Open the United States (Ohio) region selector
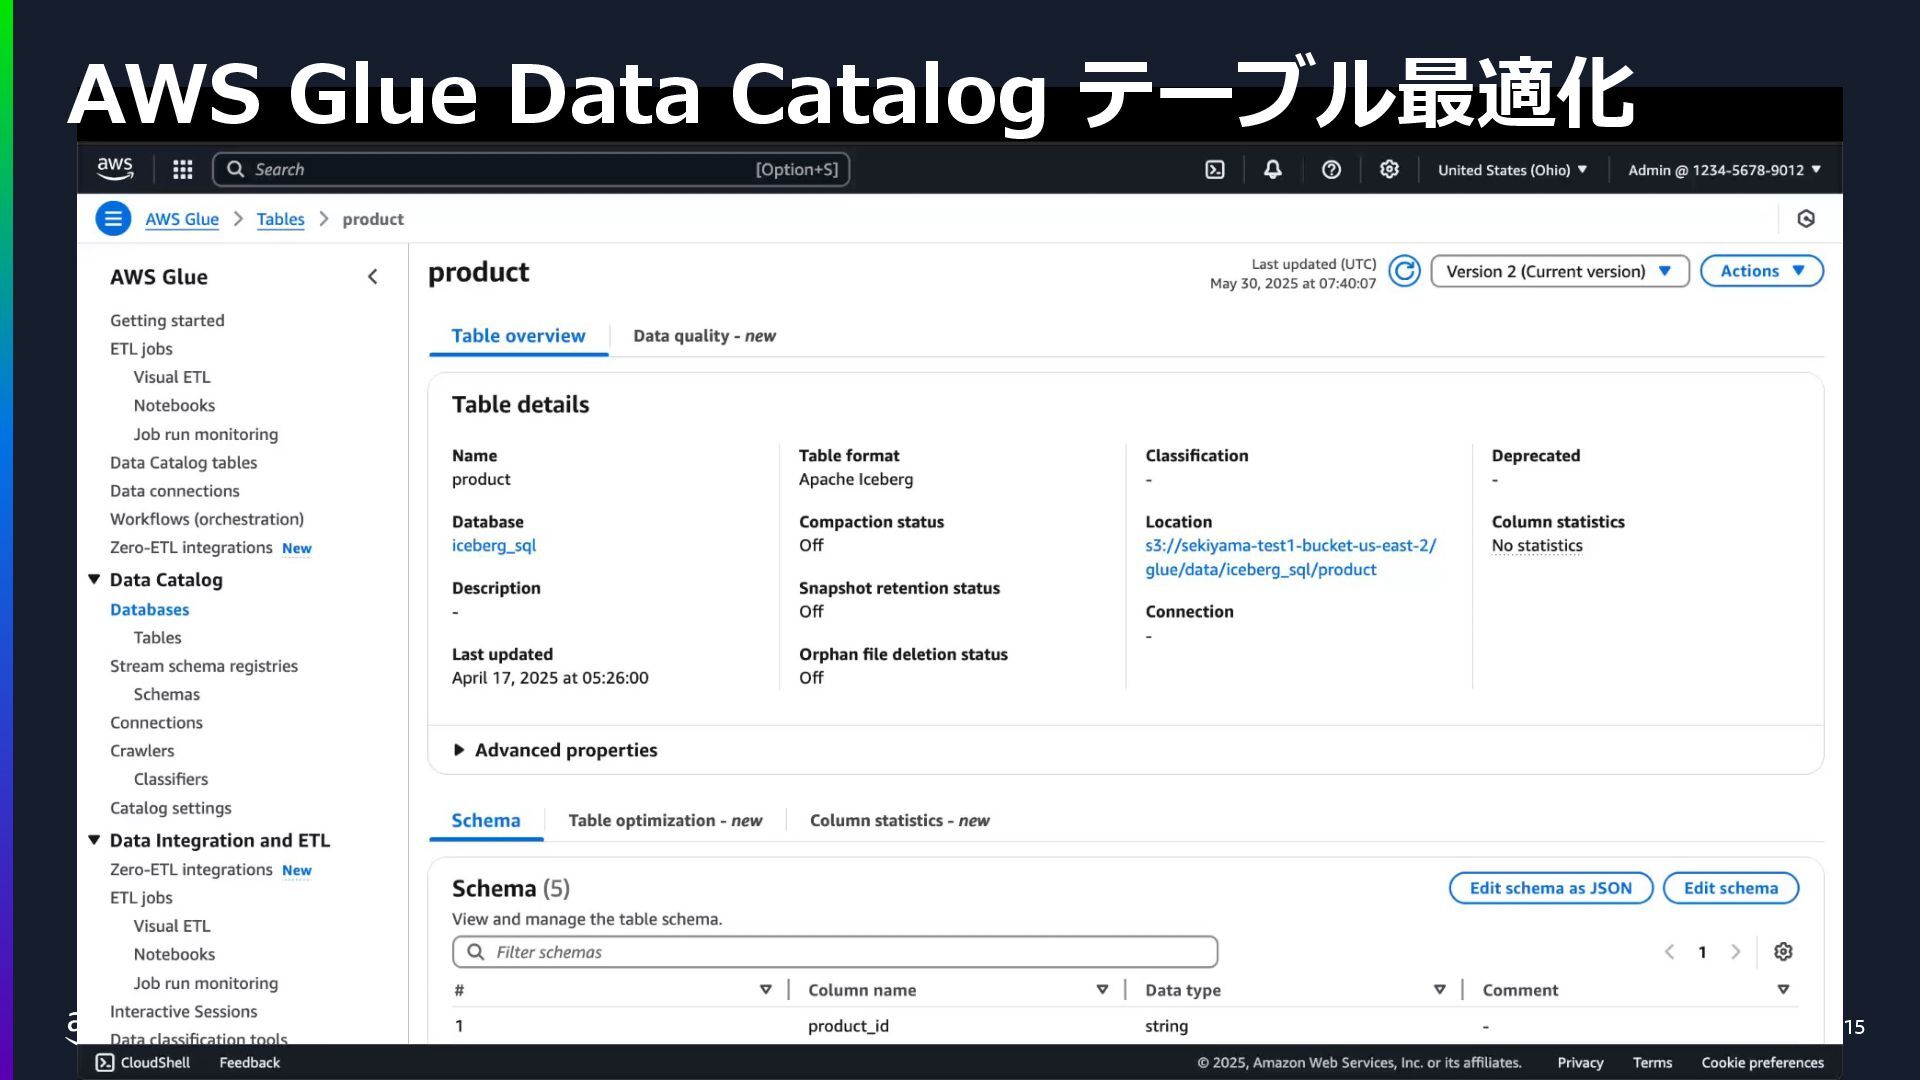The height and width of the screenshot is (1080, 1920). click(1512, 170)
